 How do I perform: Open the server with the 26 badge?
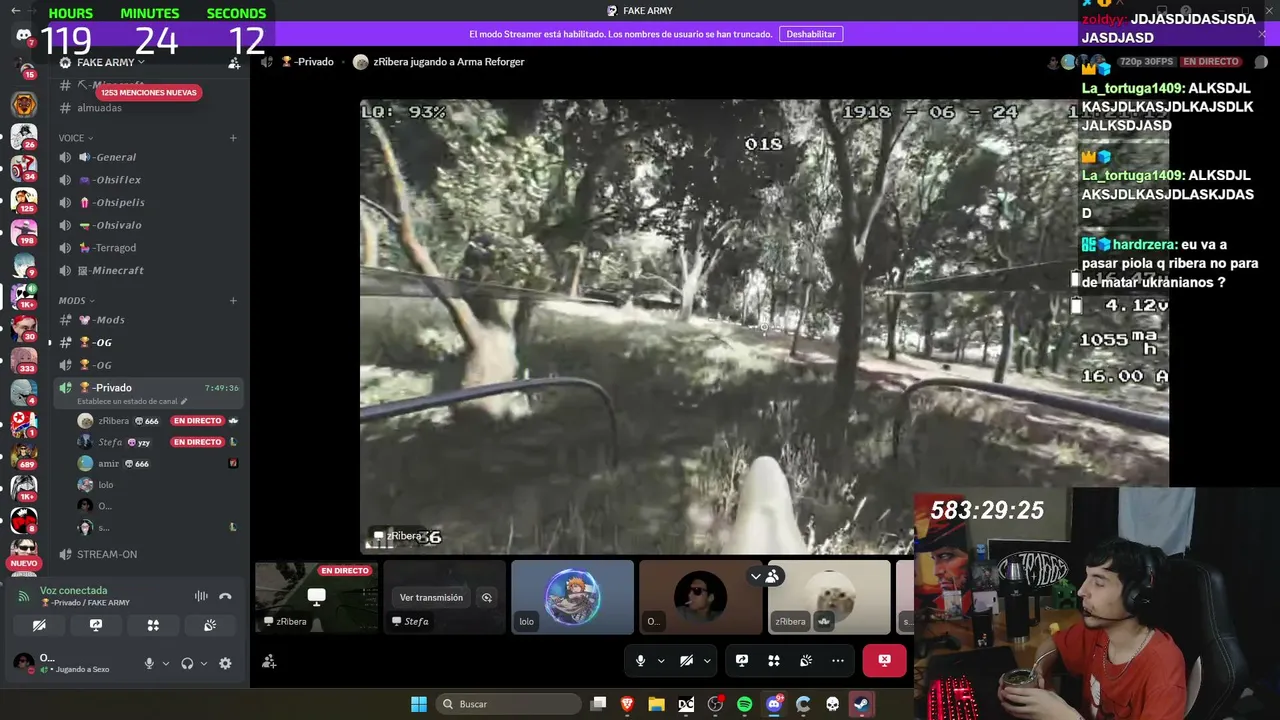pos(24,135)
